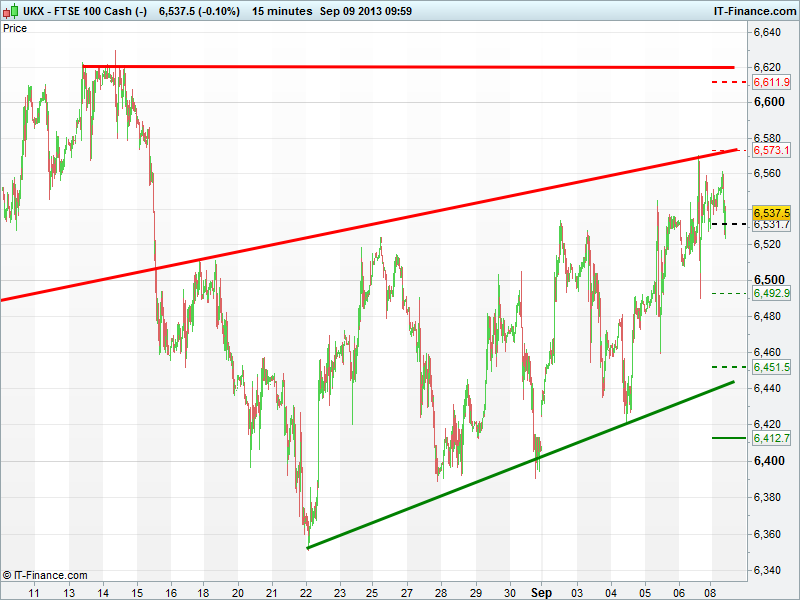Click the red 6,611.9 price level tag

click(x=772, y=82)
